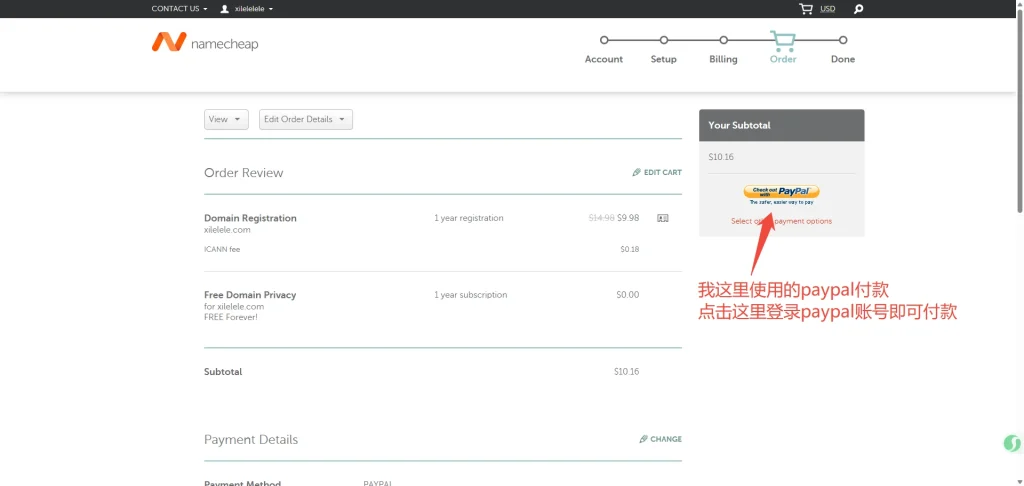Open the CONTACT US dropdown
Viewport: 1024px width, 486px height.
pos(179,9)
